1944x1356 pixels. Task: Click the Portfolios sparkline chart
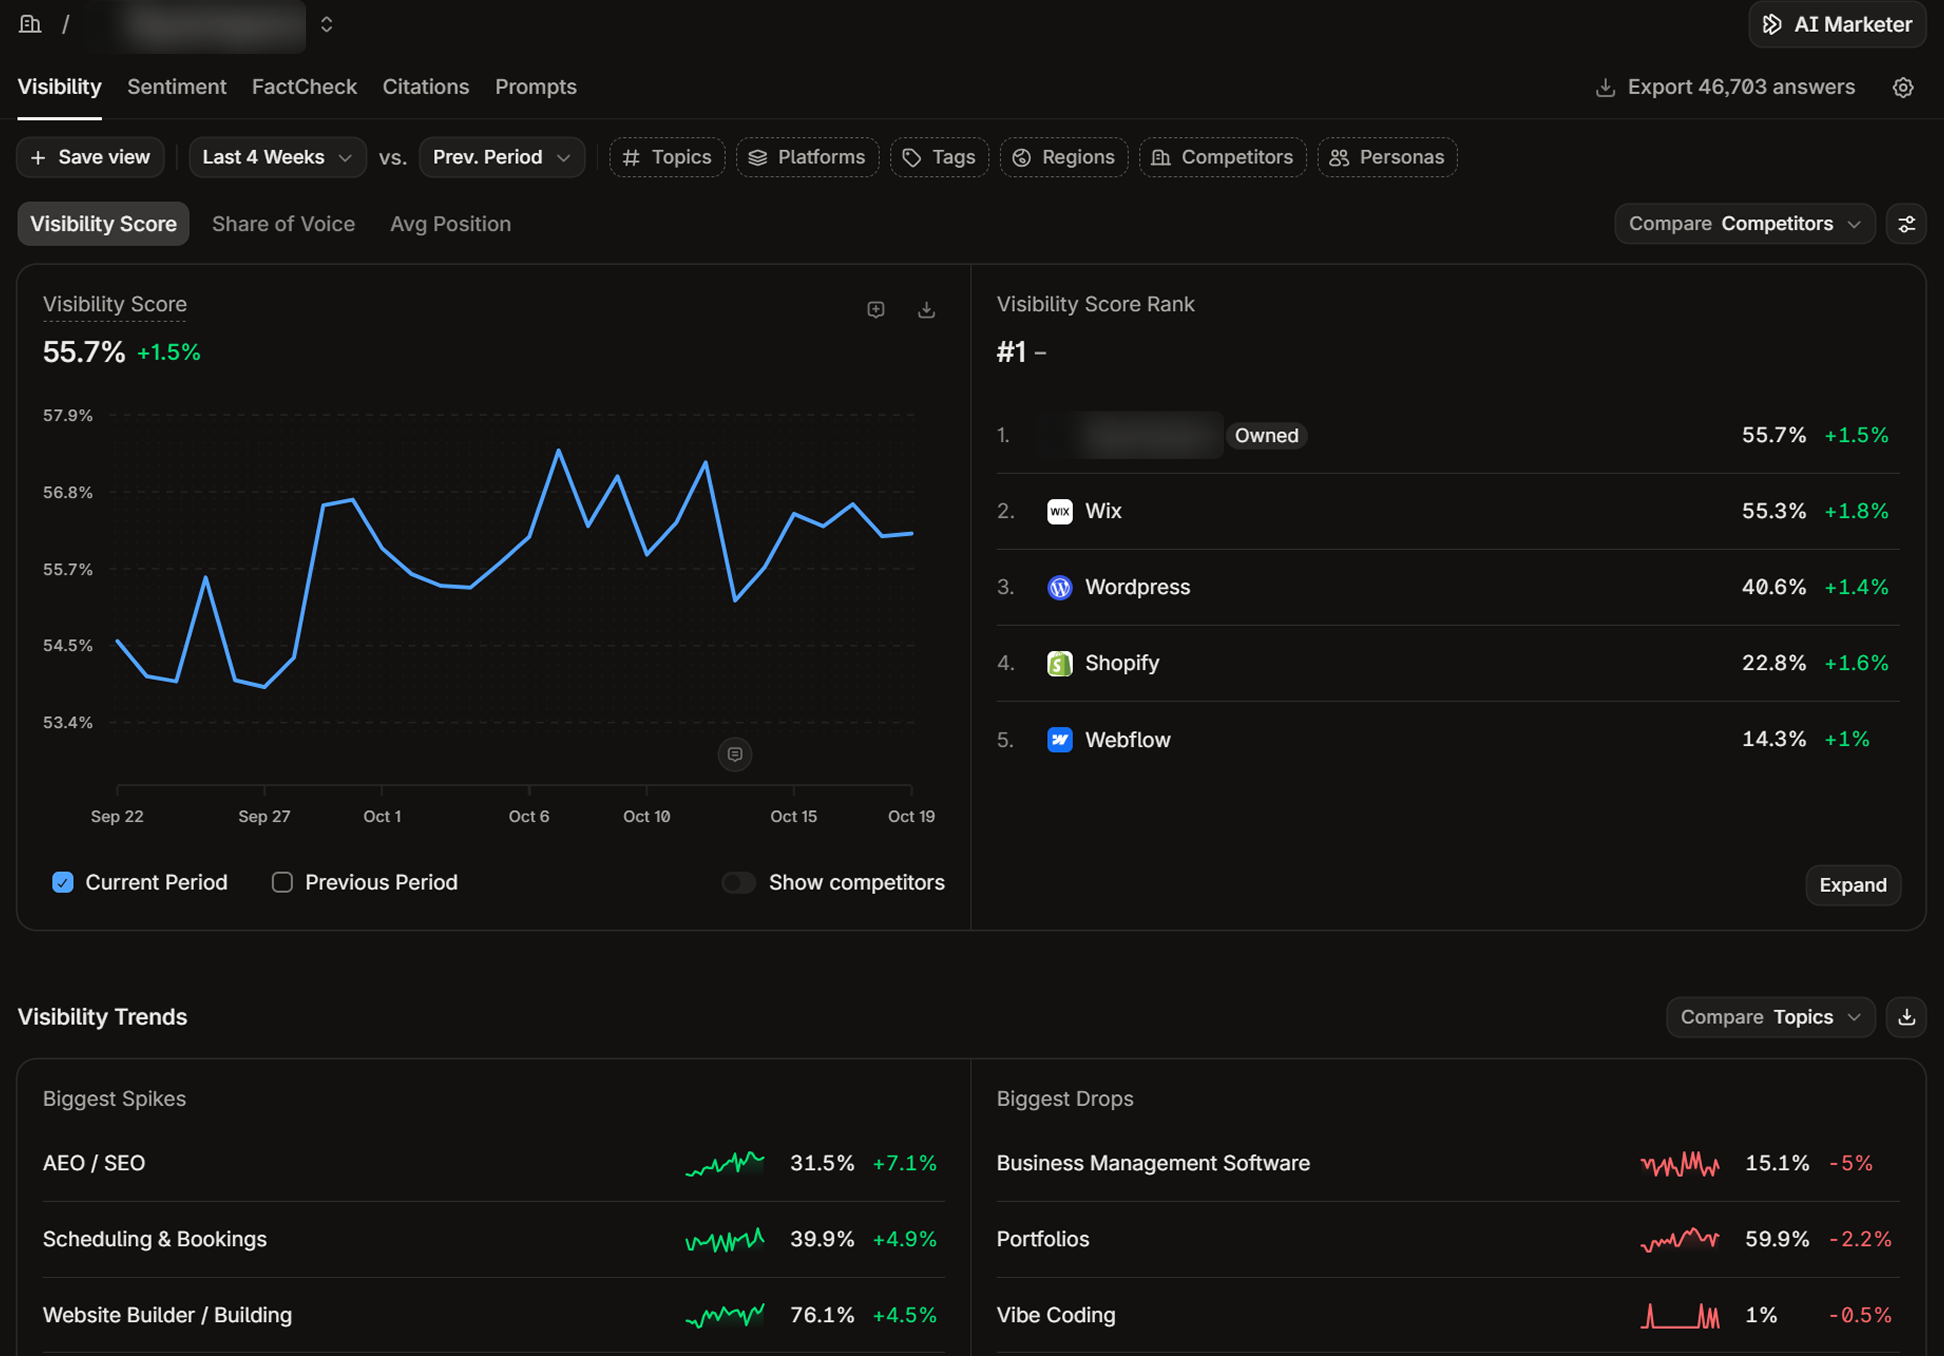tap(1680, 1239)
